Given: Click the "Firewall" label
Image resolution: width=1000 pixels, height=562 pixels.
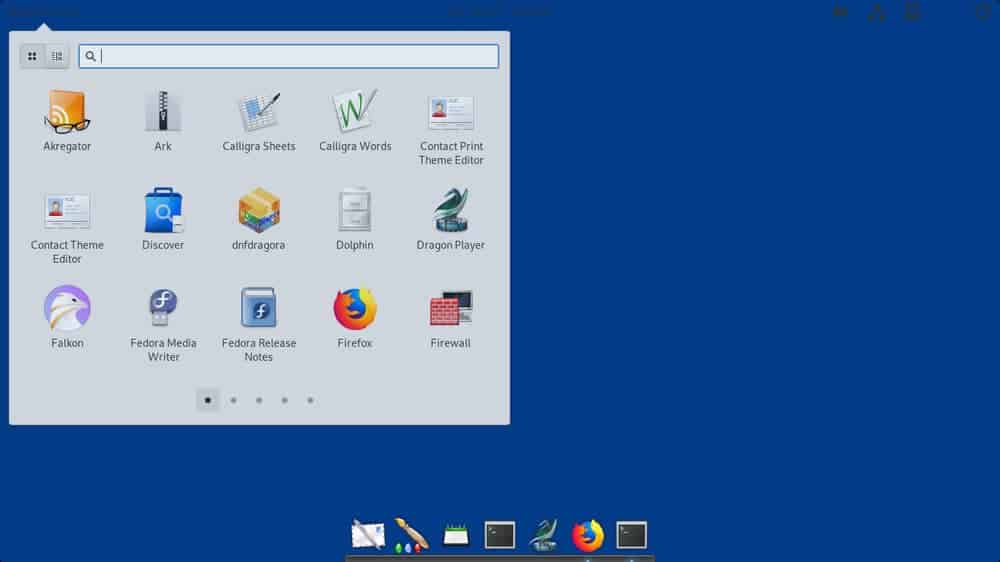Looking at the screenshot, I should [x=451, y=343].
